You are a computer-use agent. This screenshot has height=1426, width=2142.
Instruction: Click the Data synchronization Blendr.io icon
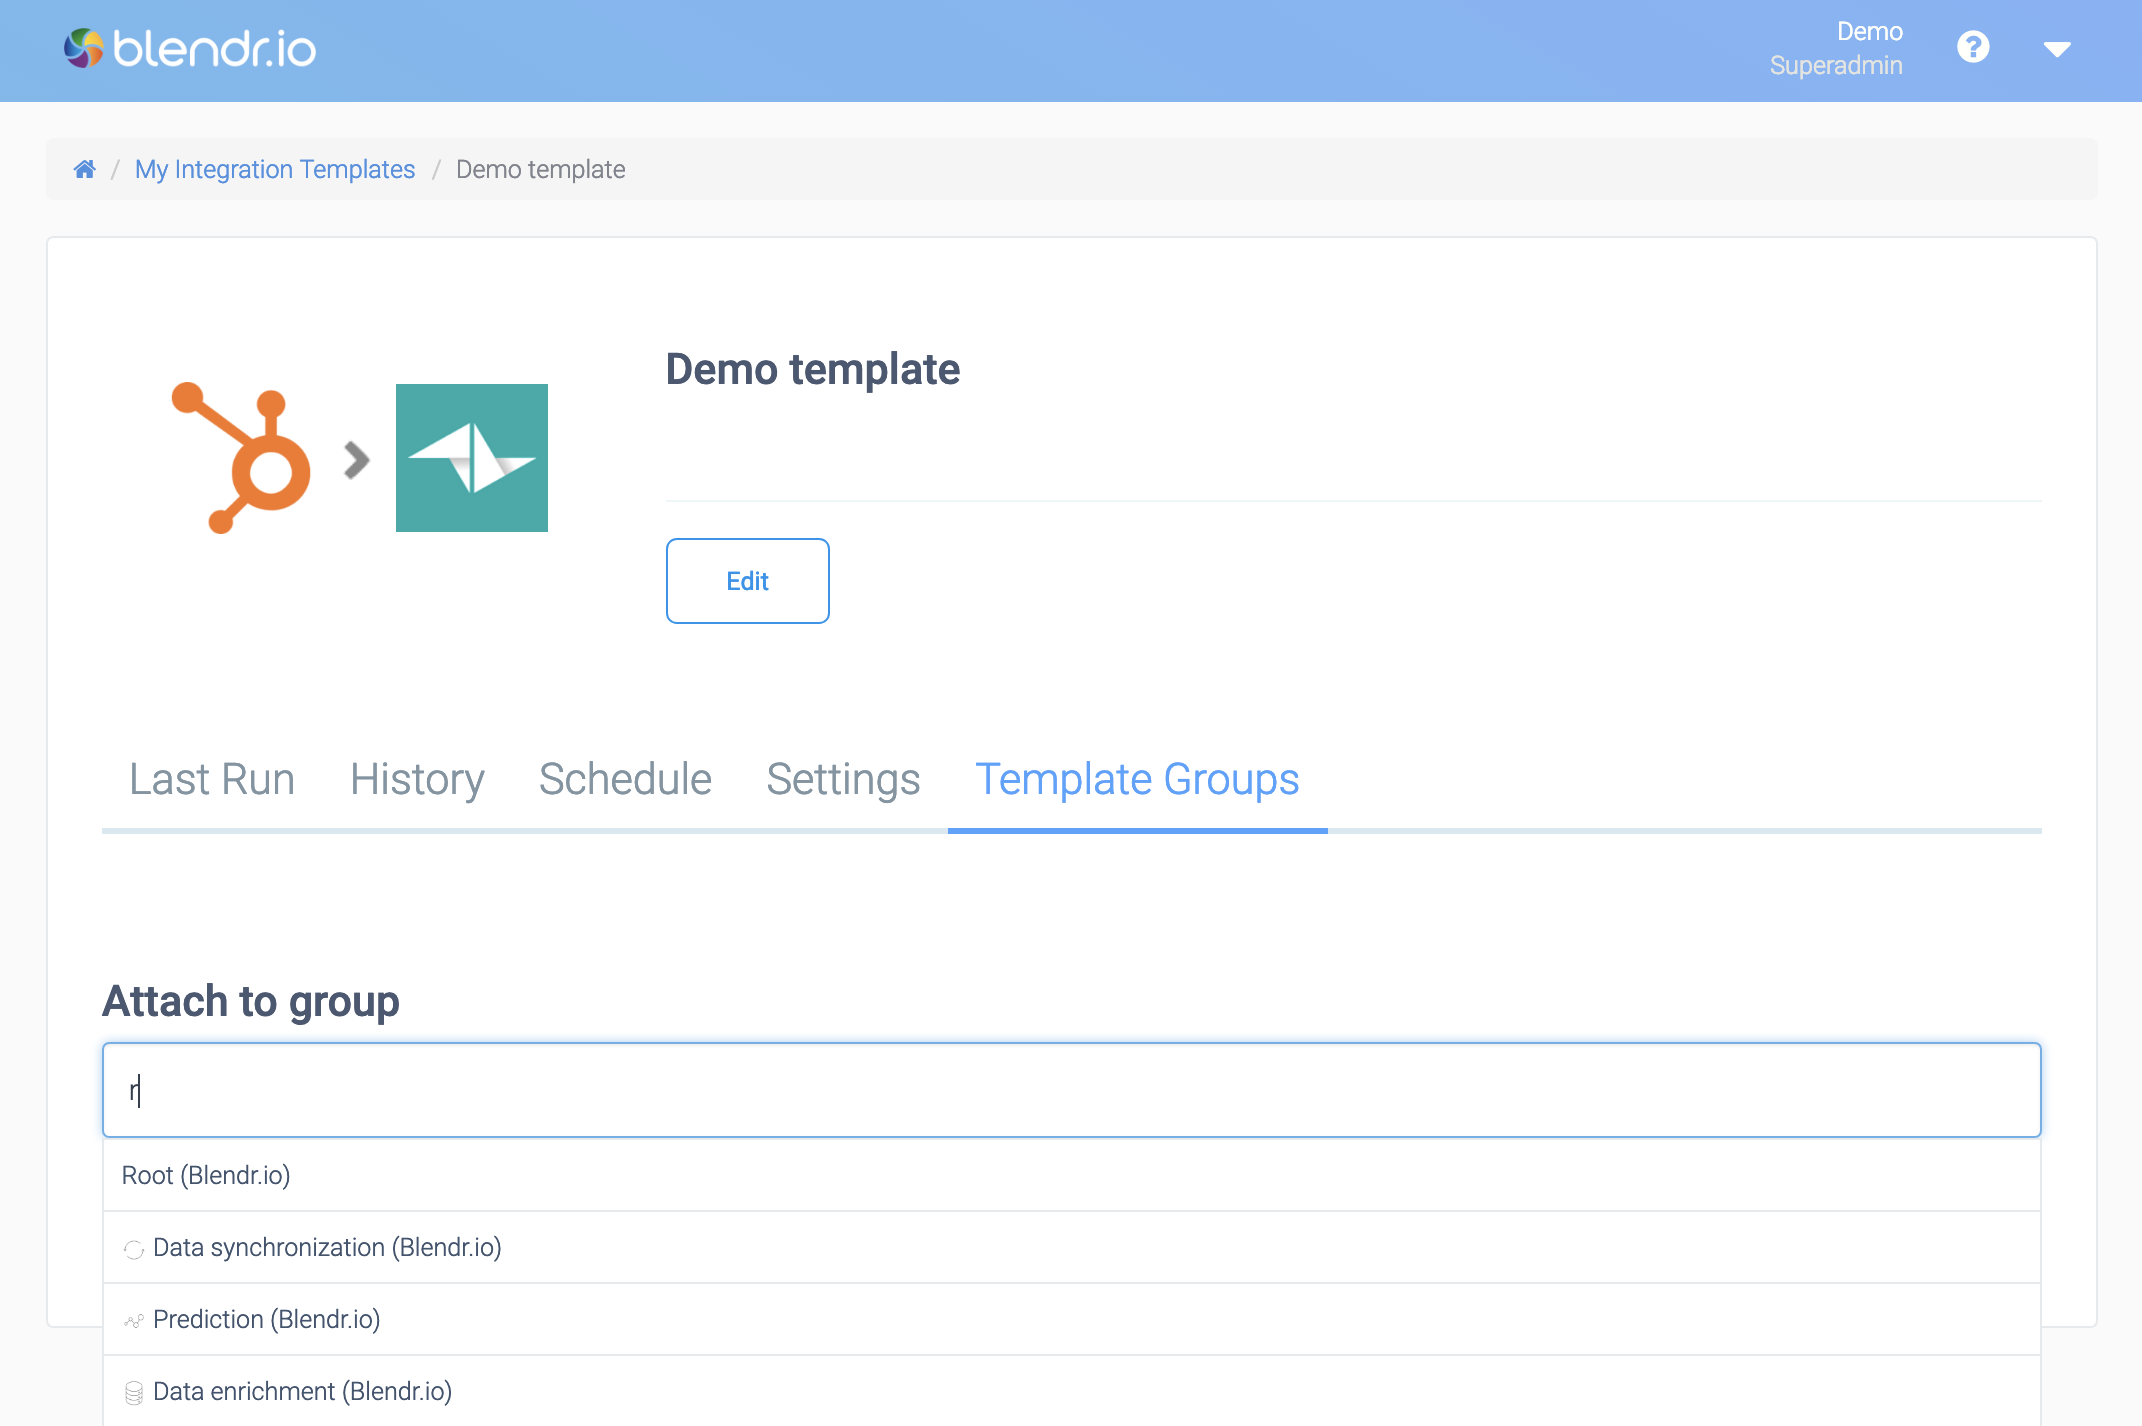tap(132, 1248)
